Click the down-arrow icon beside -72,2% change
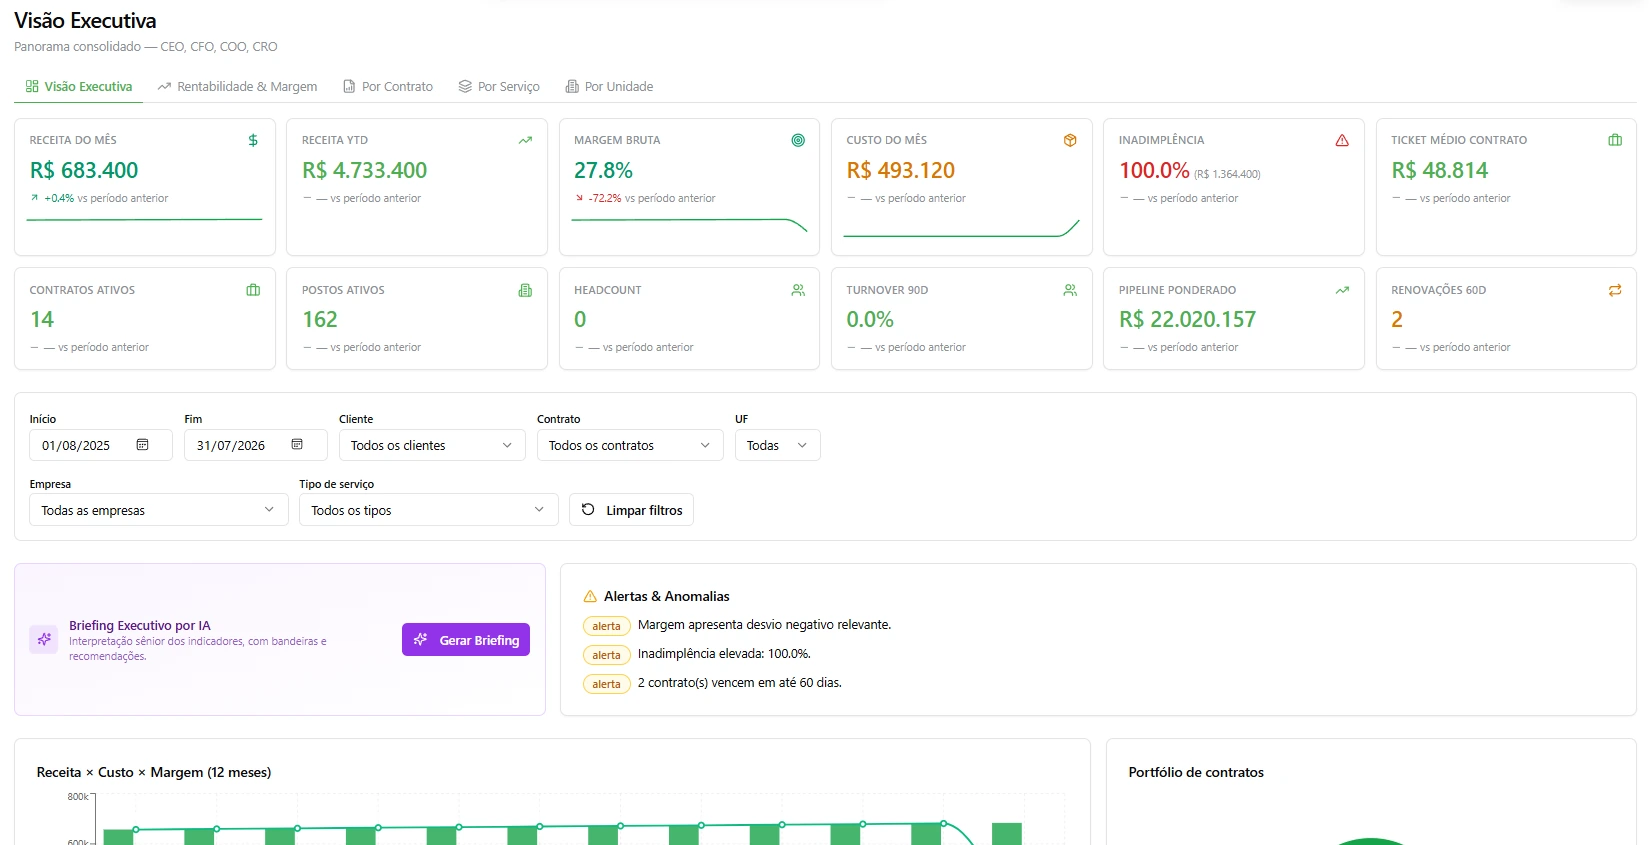The image size is (1649, 845). coord(579,198)
